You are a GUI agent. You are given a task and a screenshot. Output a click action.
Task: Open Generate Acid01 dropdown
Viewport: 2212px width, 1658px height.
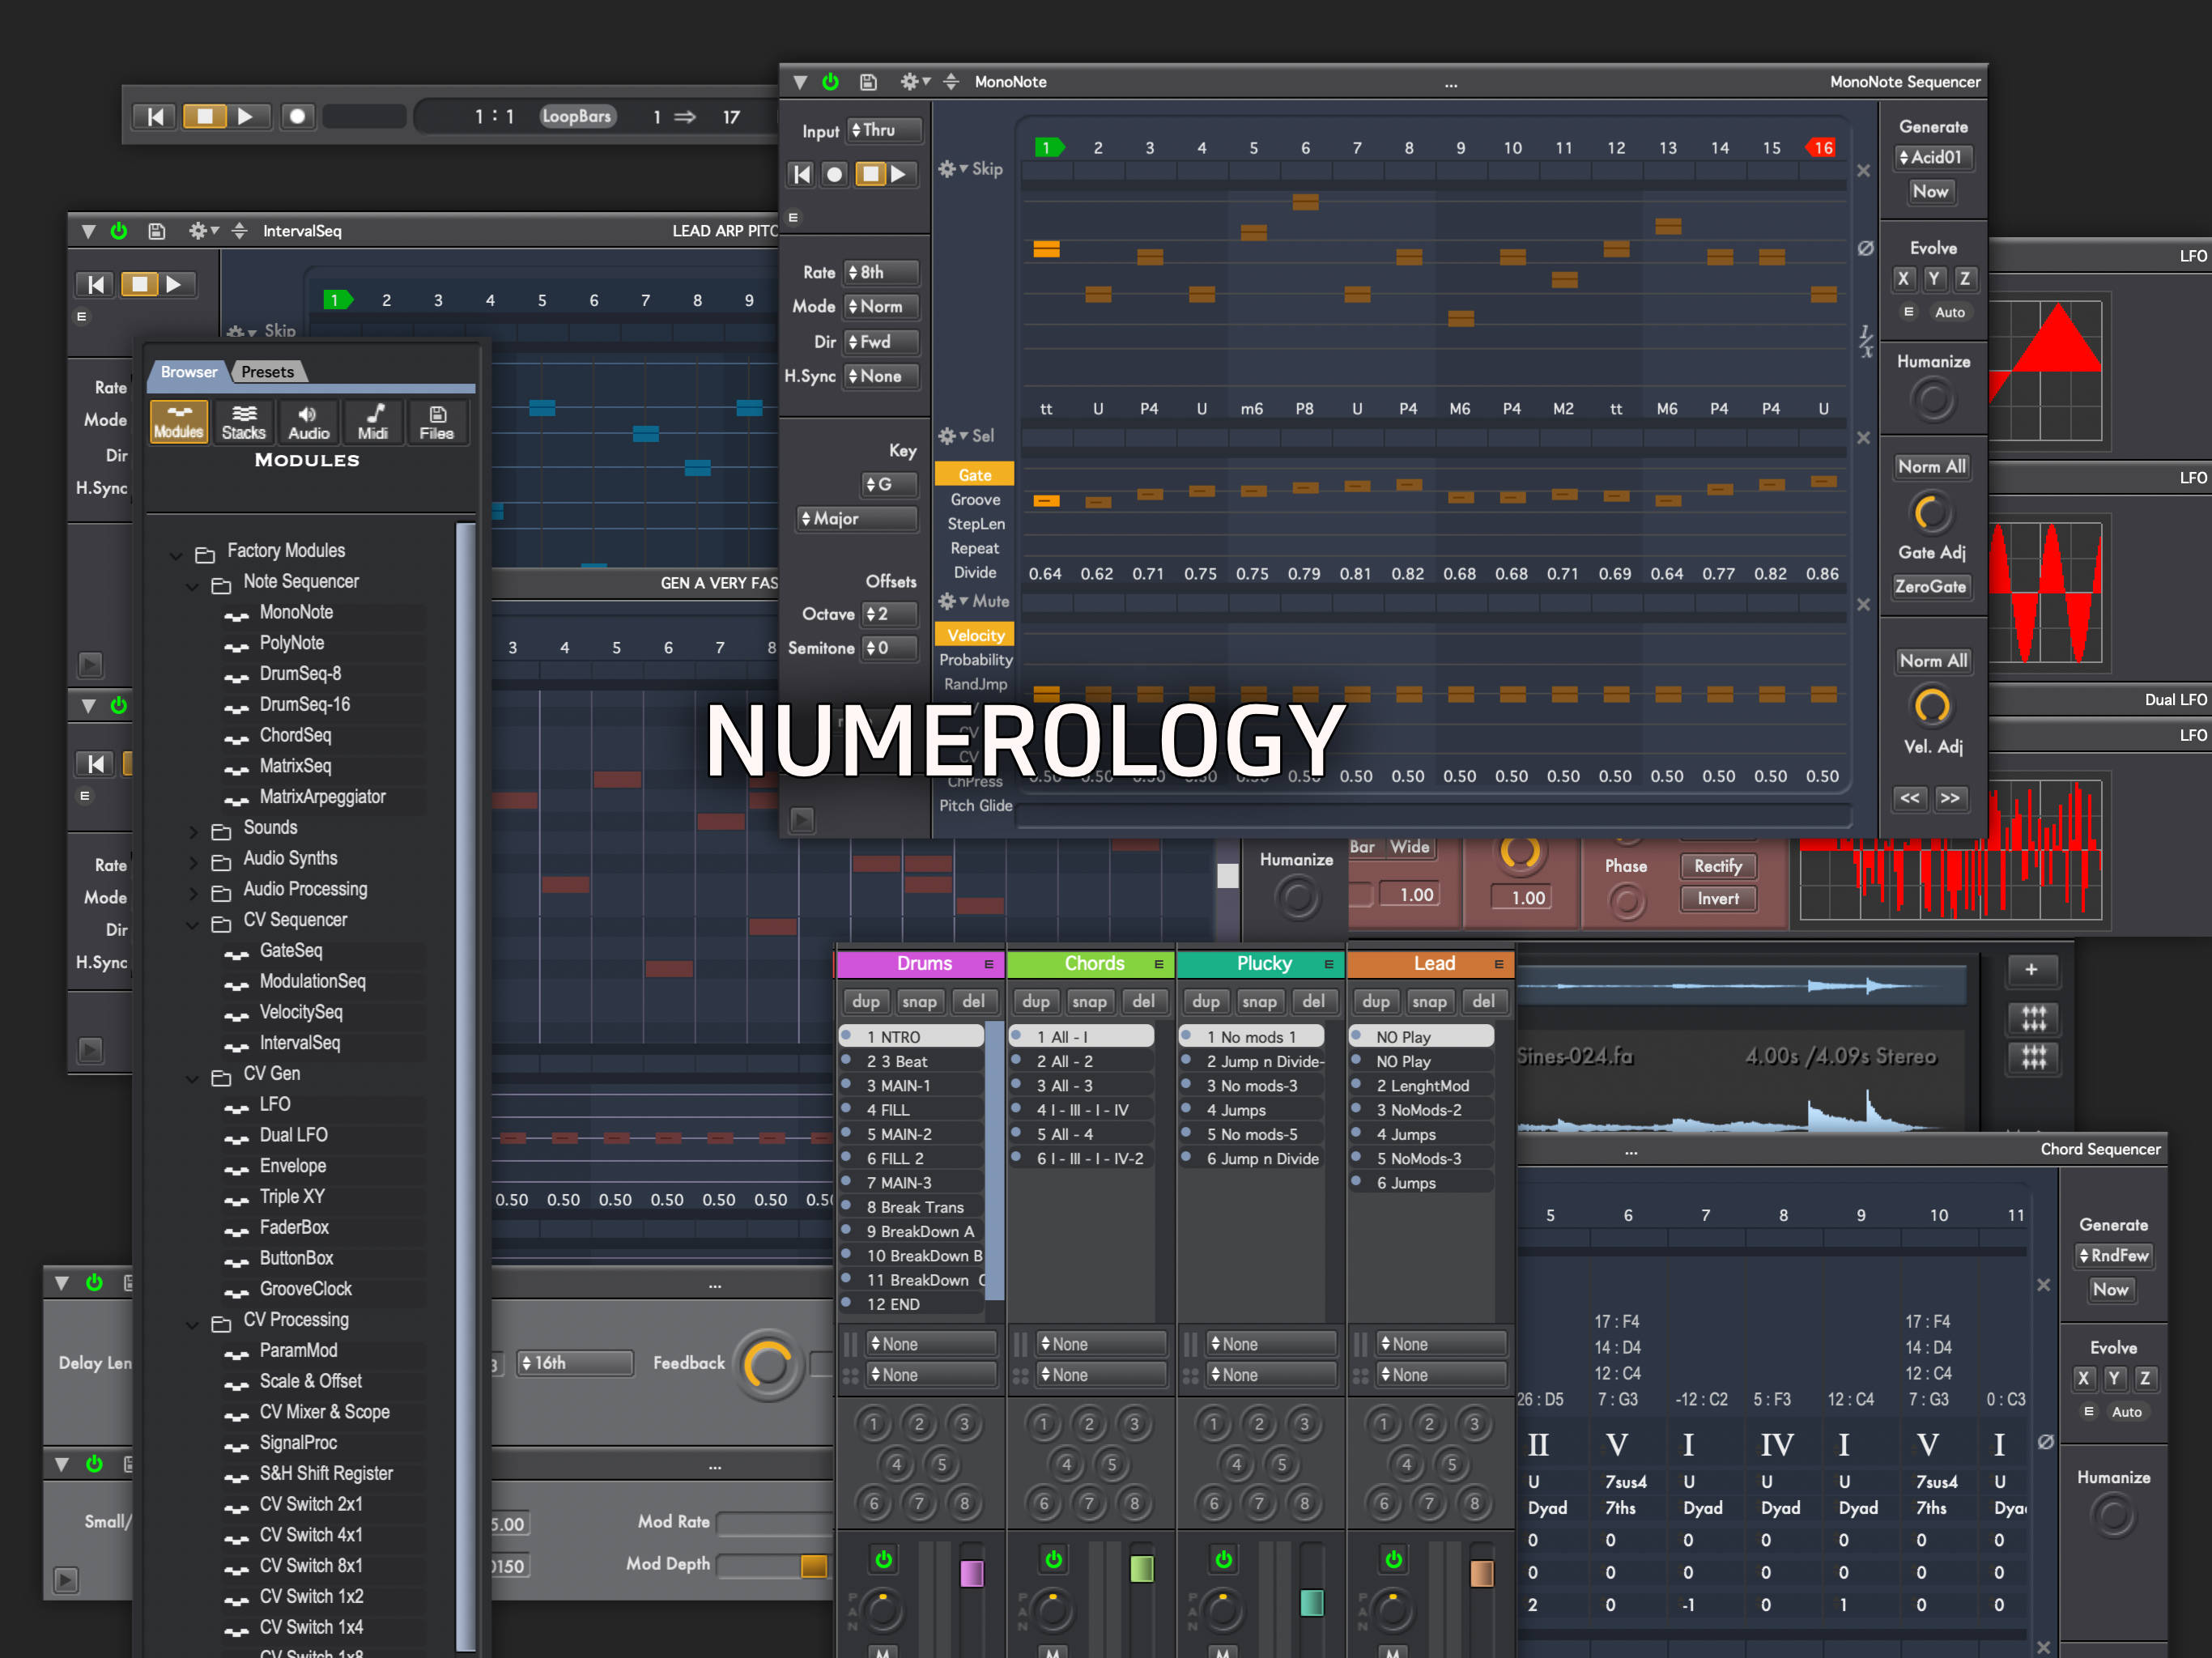tap(1933, 157)
